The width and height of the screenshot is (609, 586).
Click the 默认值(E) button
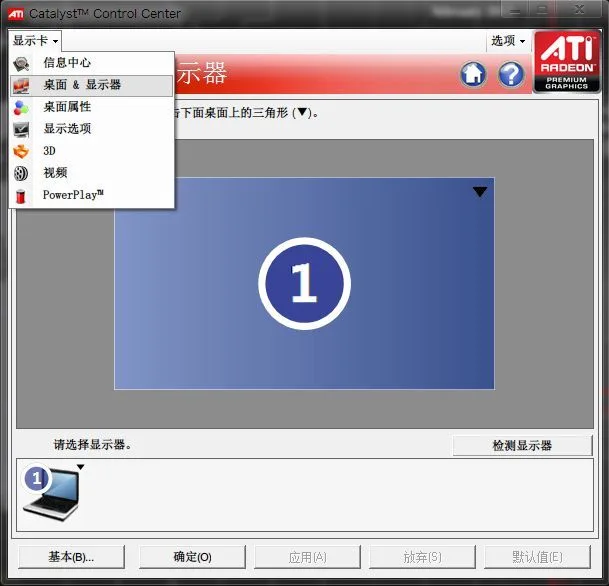(x=537, y=557)
